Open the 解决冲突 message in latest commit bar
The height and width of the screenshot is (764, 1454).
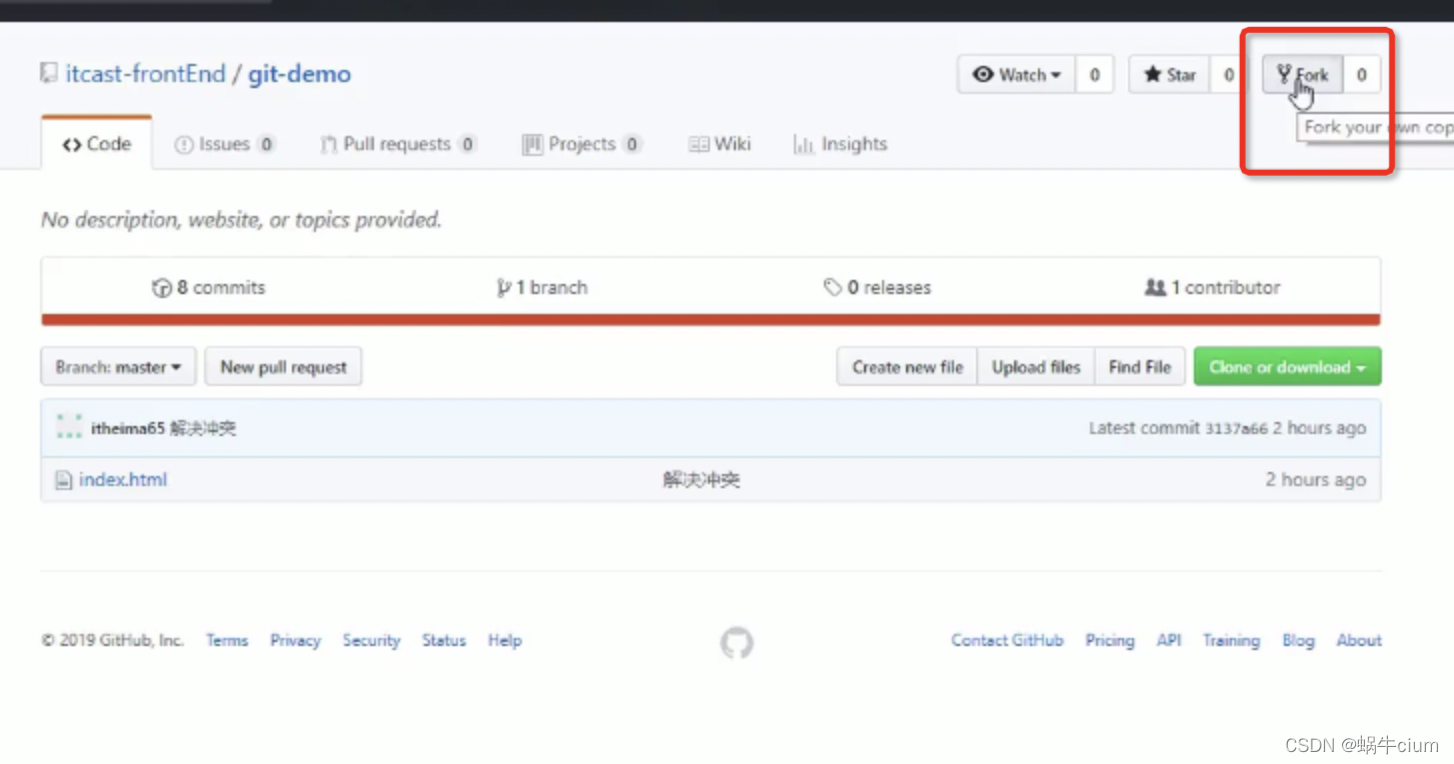203,428
